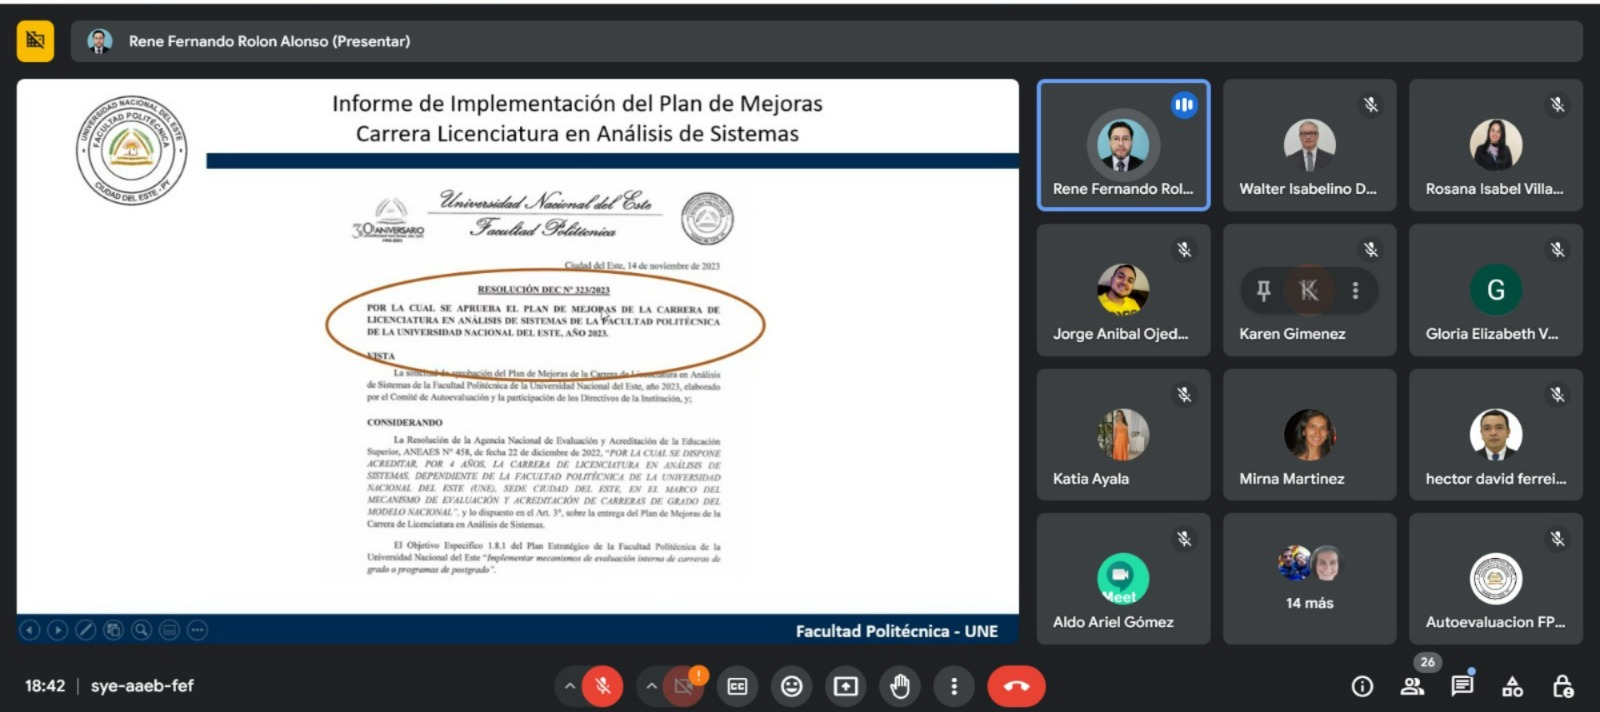This screenshot has width=1600, height=712.
Task: Open the audio settings chevron beside the microphone
Action: point(569,686)
